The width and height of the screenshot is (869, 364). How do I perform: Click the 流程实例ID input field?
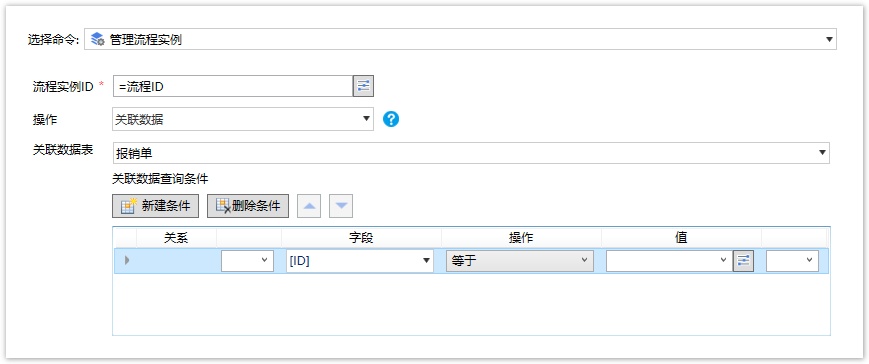click(x=233, y=86)
